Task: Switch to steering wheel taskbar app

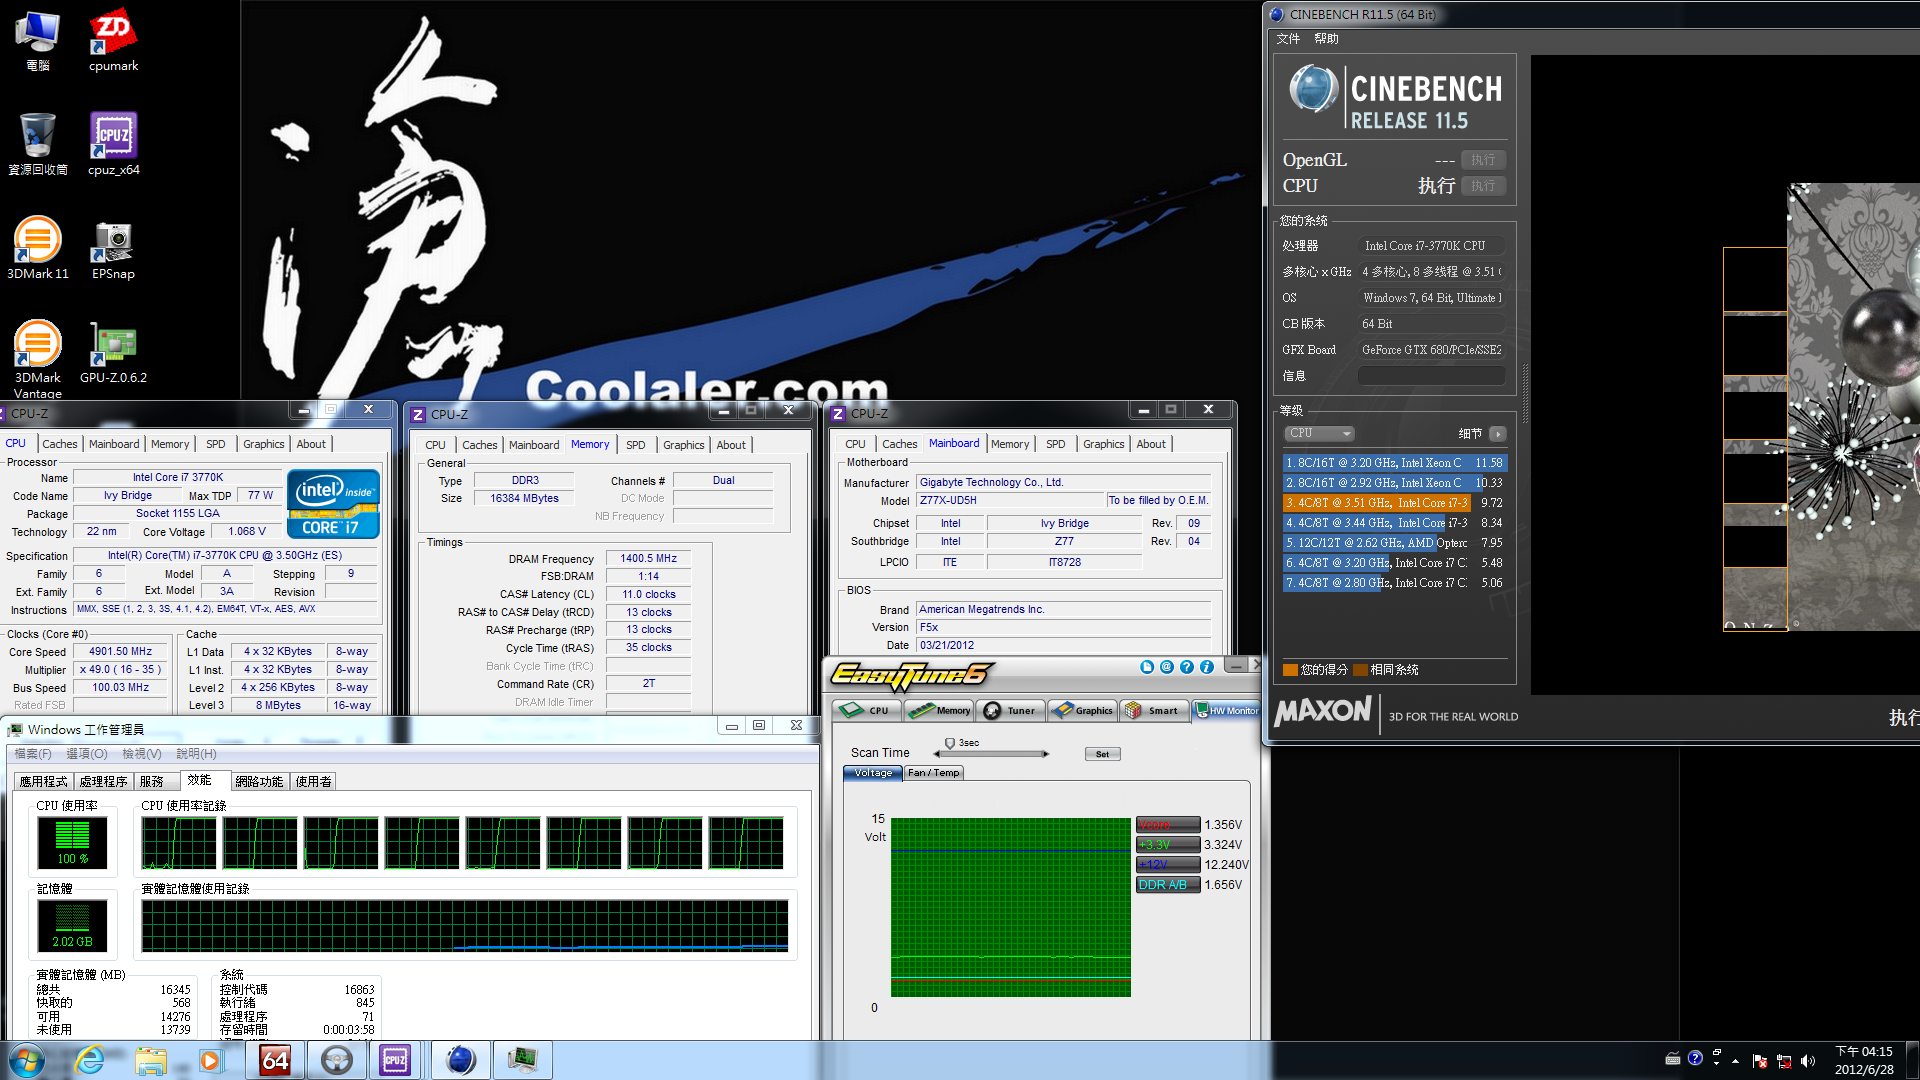Action: point(336,1060)
